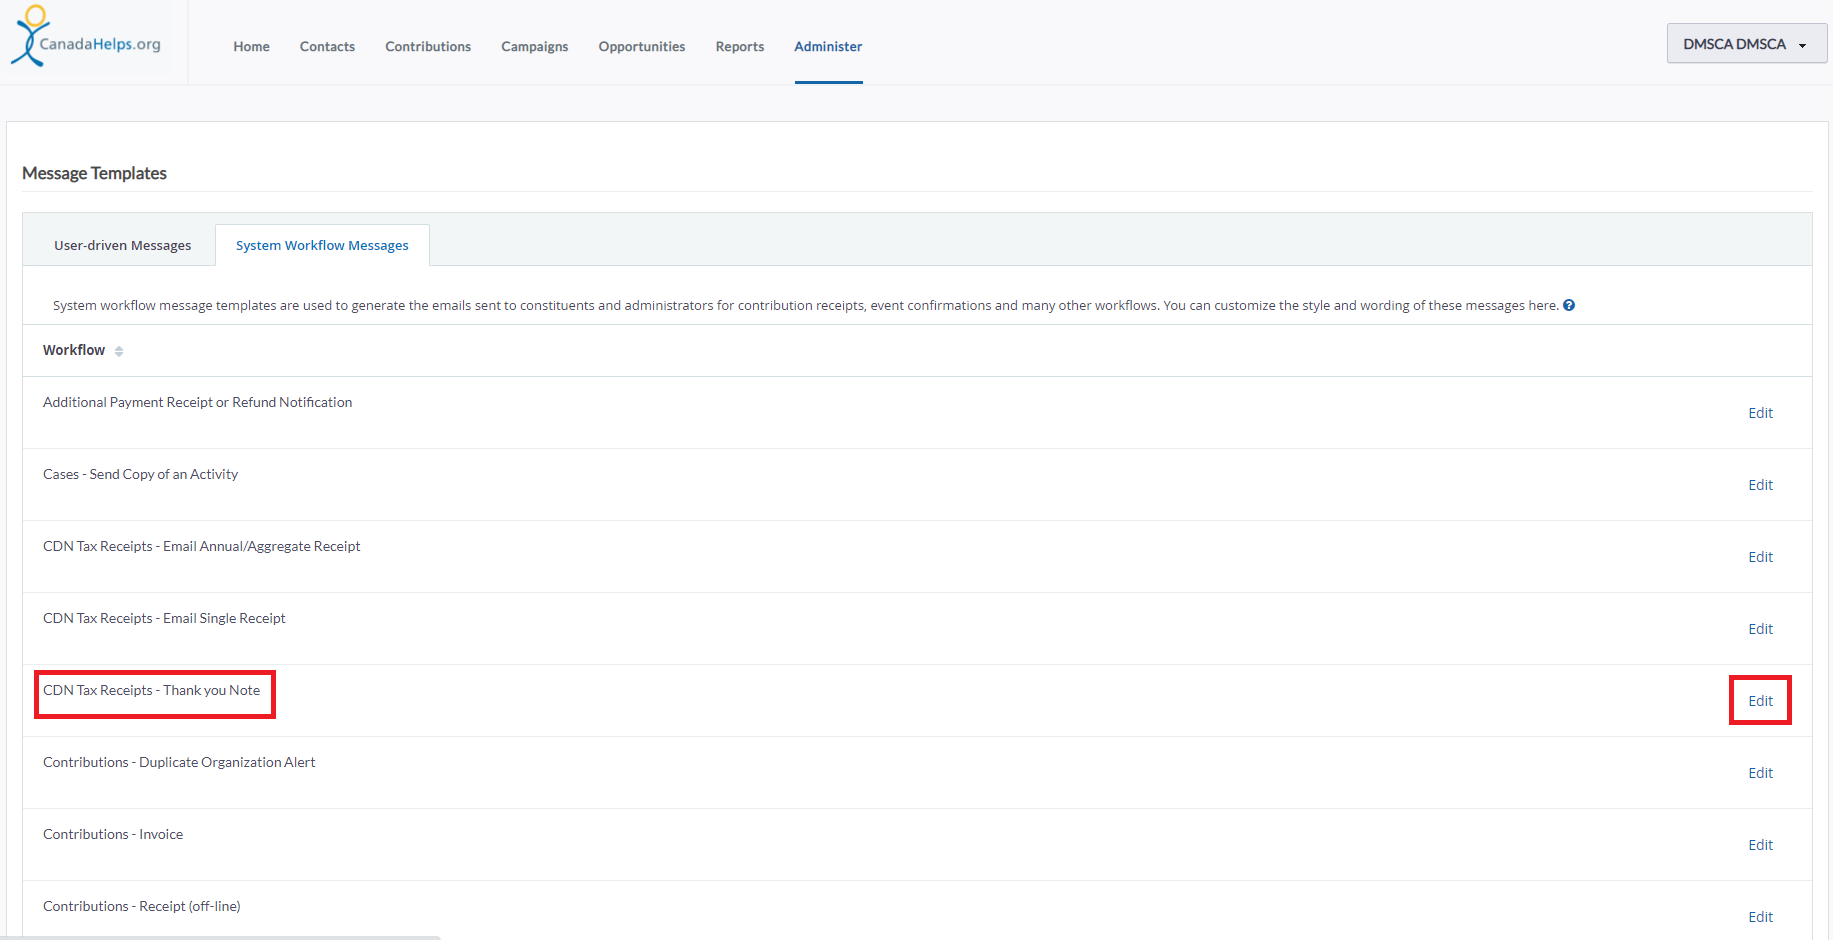Image resolution: width=1833 pixels, height=940 pixels.
Task: Open the help icon after description text
Action: pos(1569,305)
